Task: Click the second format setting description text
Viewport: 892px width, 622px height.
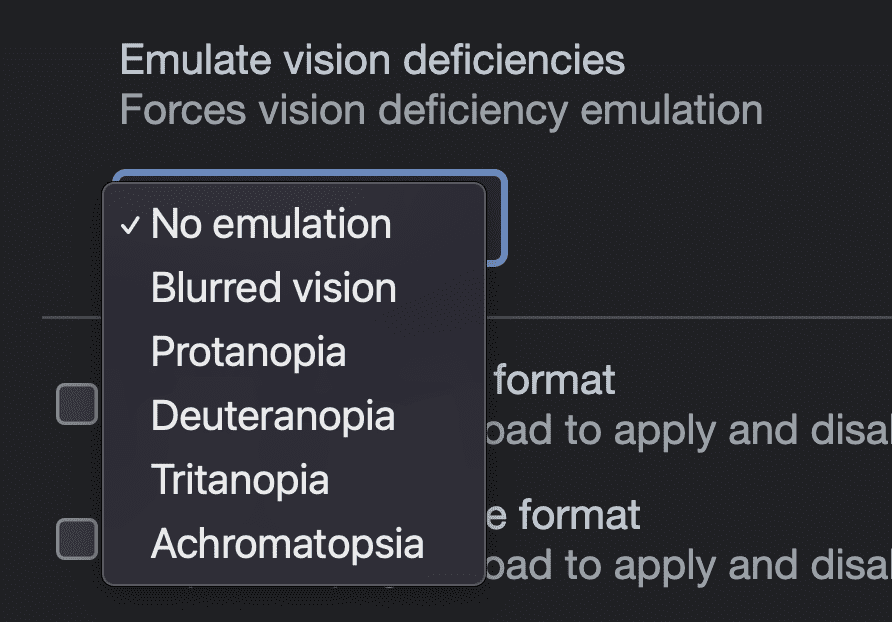Action: (x=690, y=565)
